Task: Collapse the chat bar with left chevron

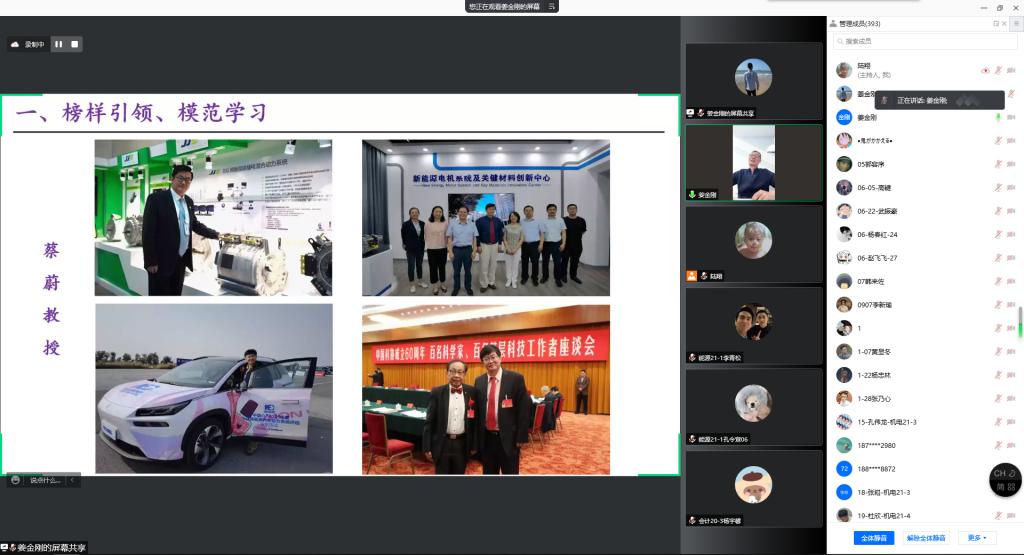Action: click(72, 480)
